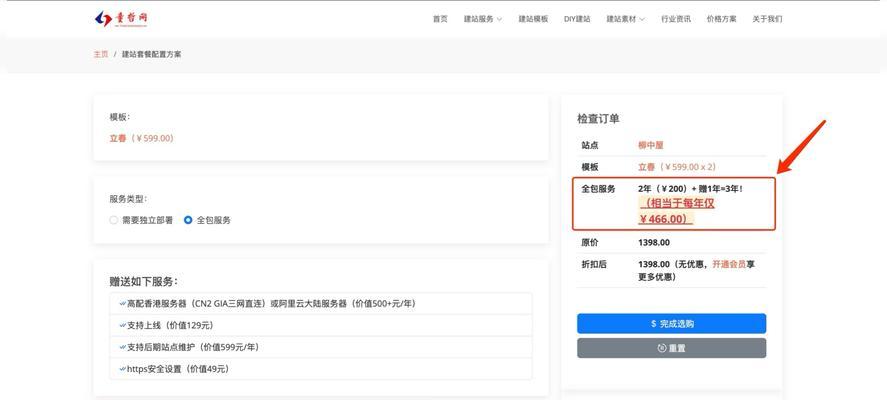887x400 pixels.
Task: Click the 完成选购 button
Action: (671, 324)
